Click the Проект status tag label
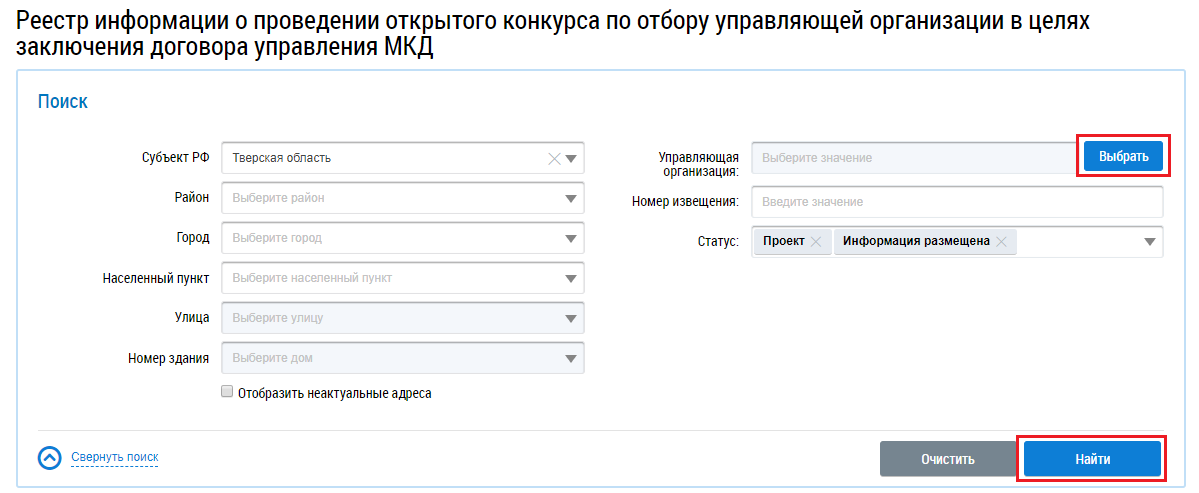 tap(784, 242)
